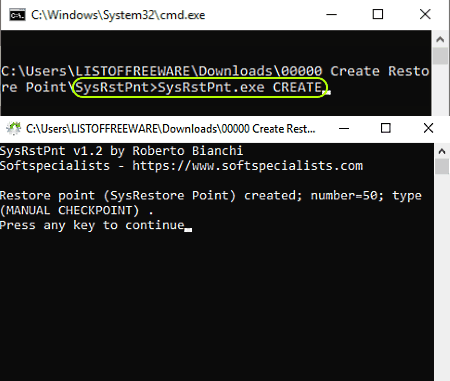Screen dimensions: 450x381
Task: Click scroll-up arrow in cmd.exe window
Action: (440, 40)
